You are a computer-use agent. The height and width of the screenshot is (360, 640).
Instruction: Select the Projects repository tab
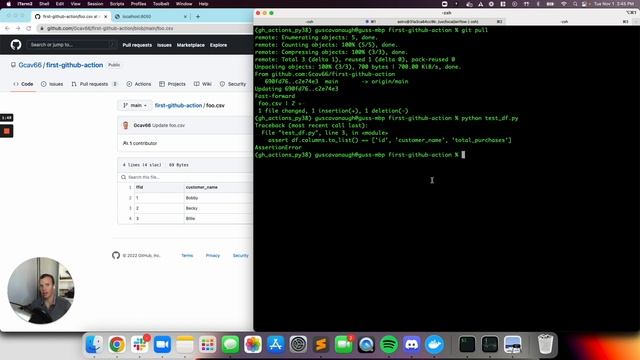(x=172, y=84)
